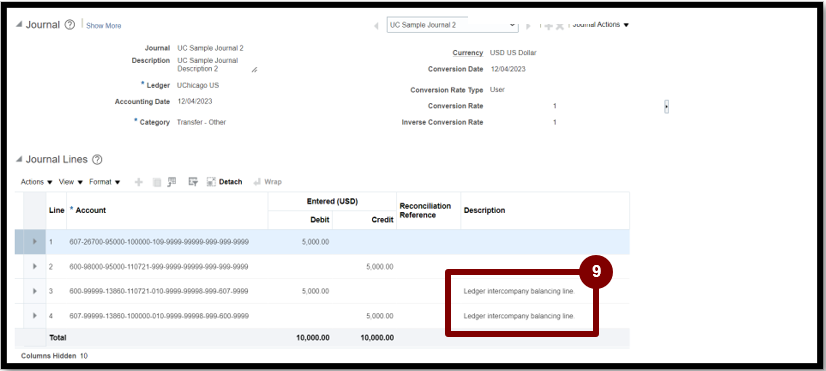The width and height of the screenshot is (826, 371).
Task: Click line 3 intercompany balancing description
Action: (x=519, y=291)
